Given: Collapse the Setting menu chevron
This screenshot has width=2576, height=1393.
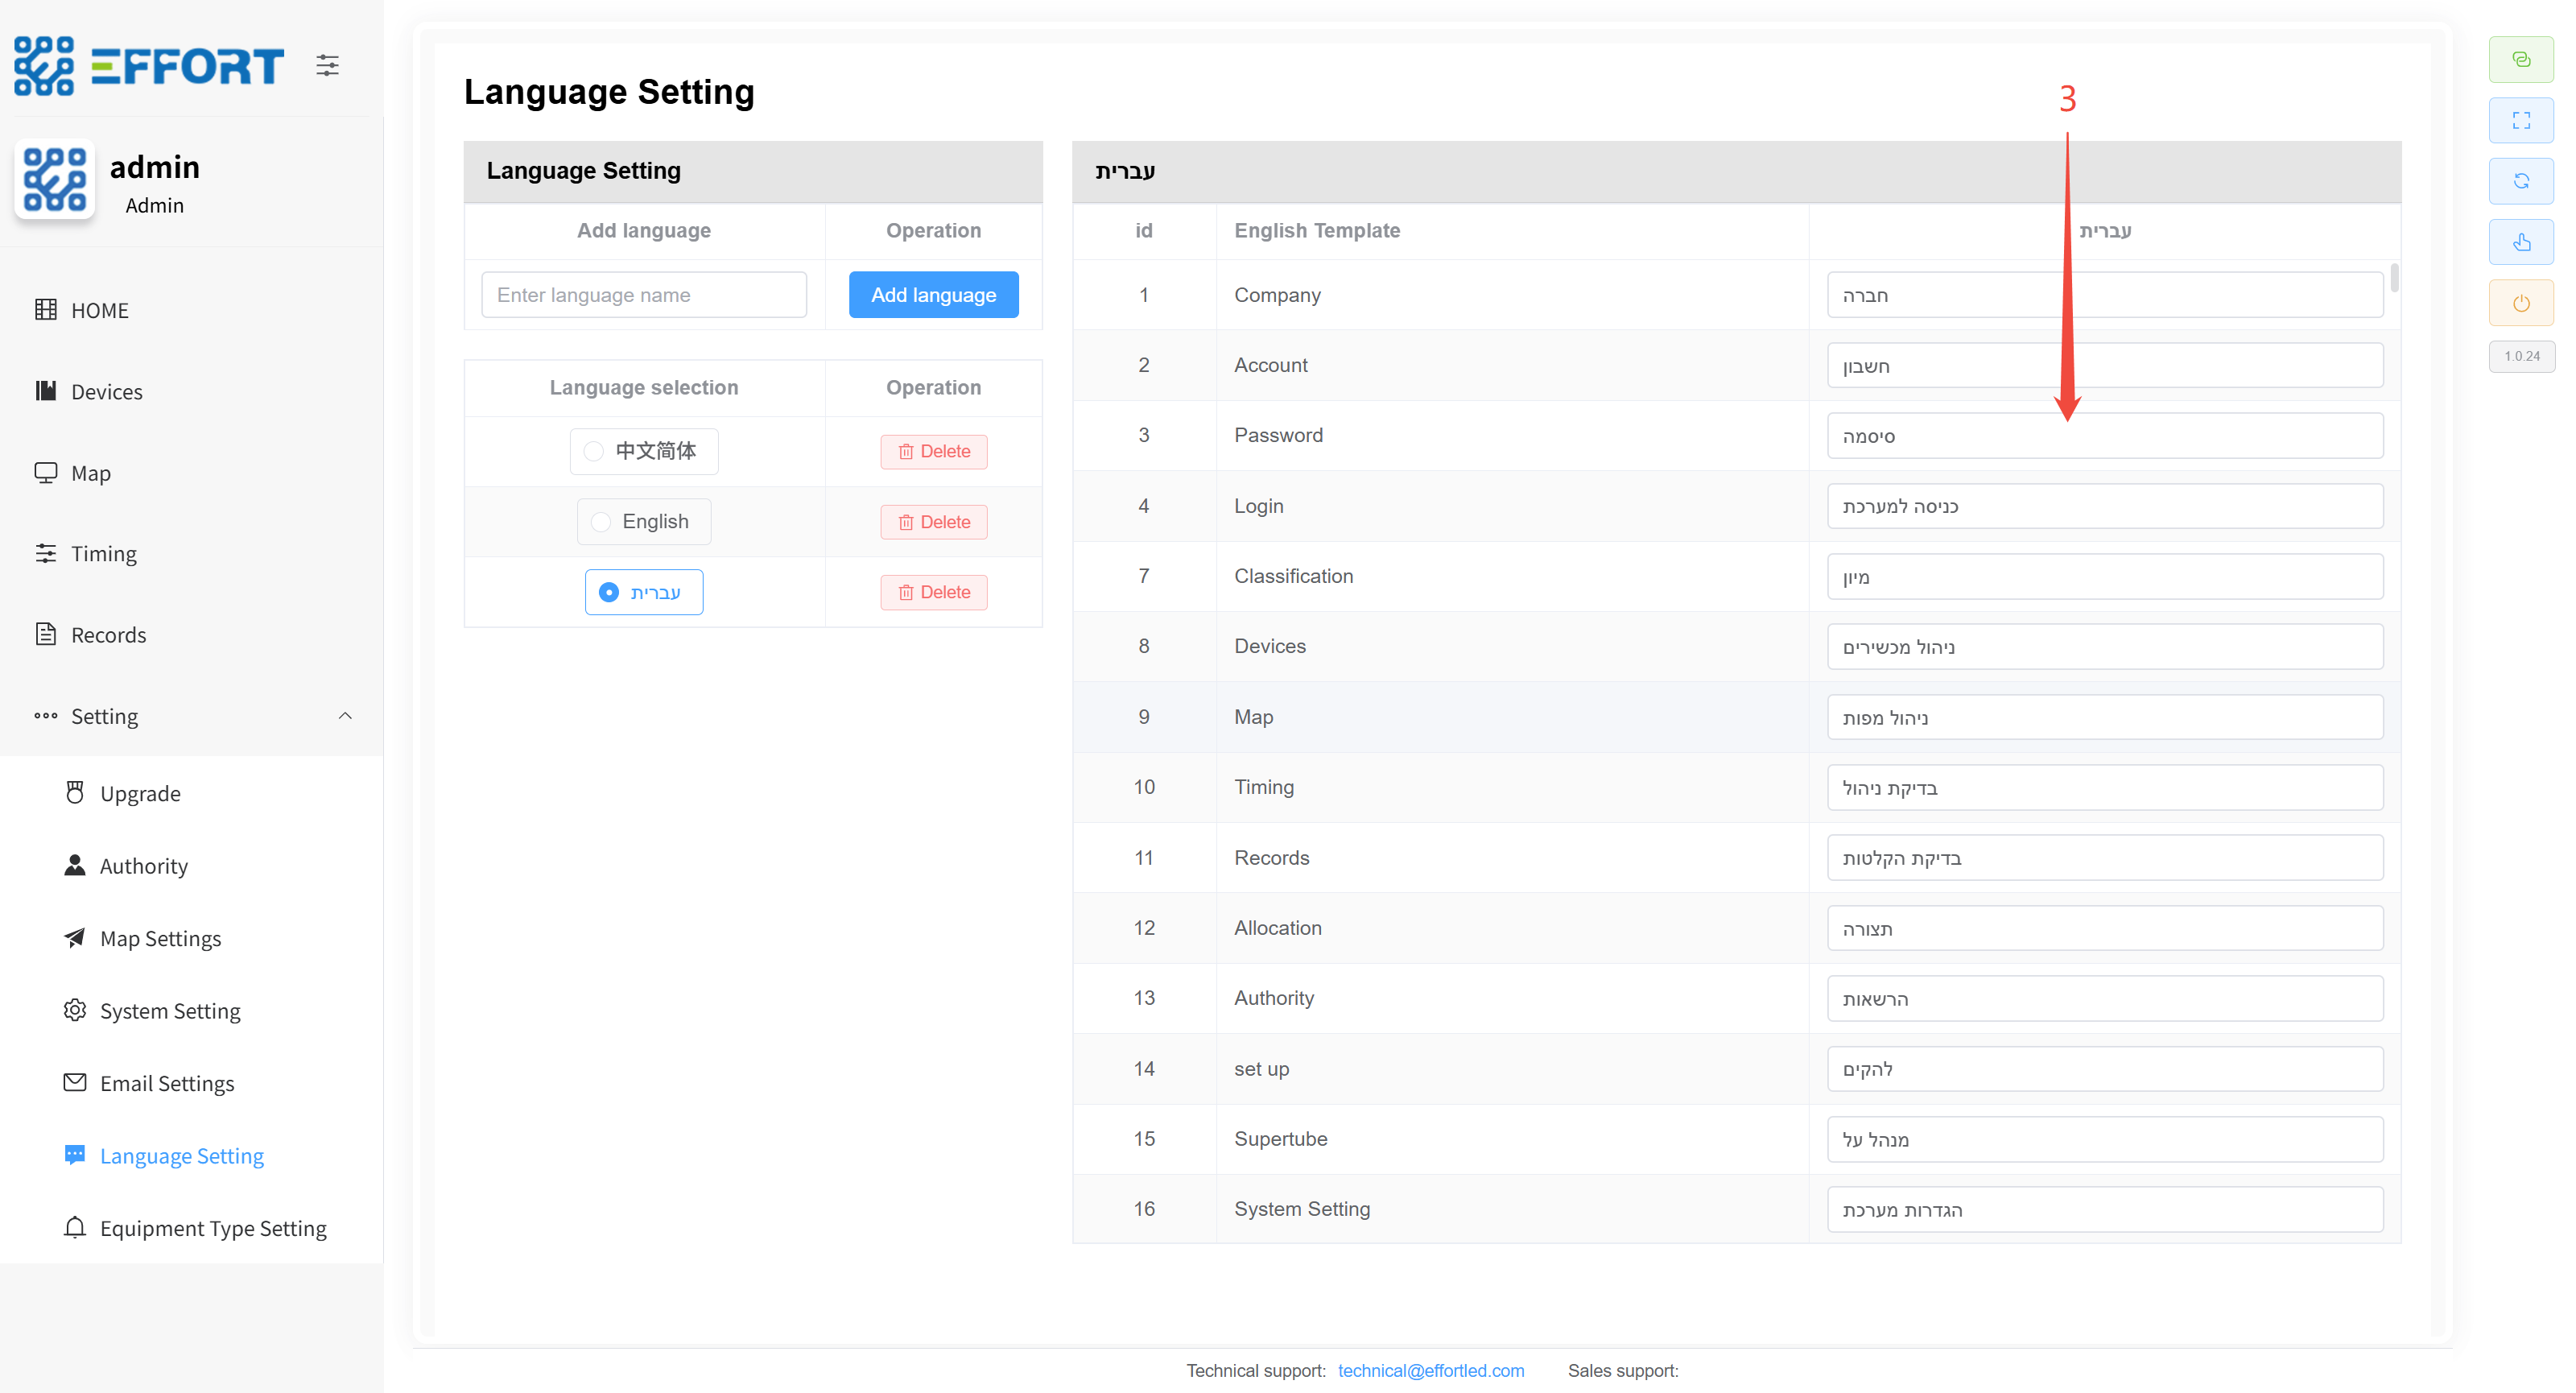Looking at the screenshot, I should coord(345,716).
